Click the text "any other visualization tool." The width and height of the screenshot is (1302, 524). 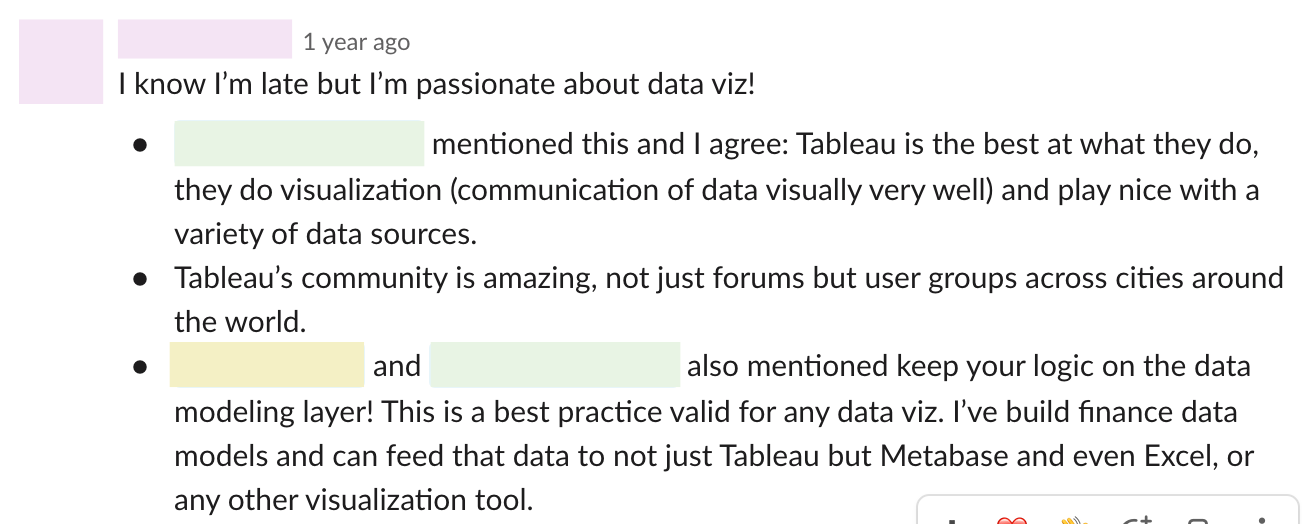[354, 499]
